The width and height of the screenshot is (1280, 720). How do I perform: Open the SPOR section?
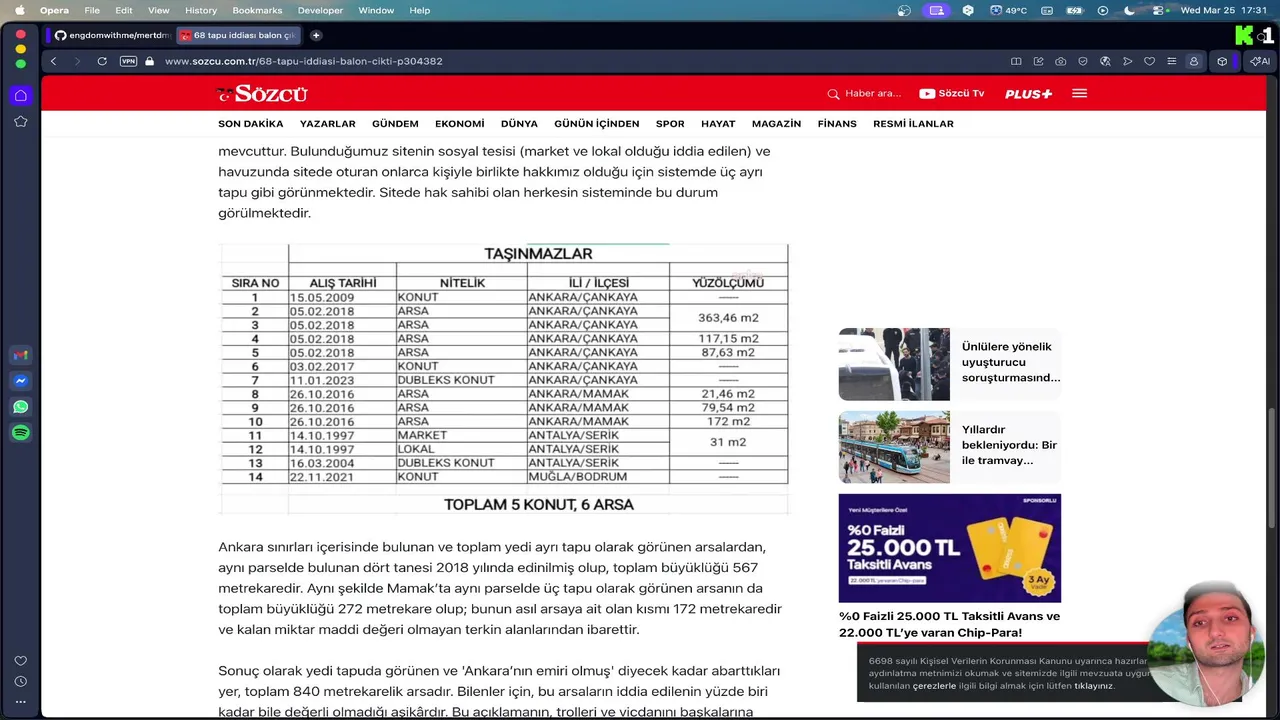tap(670, 124)
